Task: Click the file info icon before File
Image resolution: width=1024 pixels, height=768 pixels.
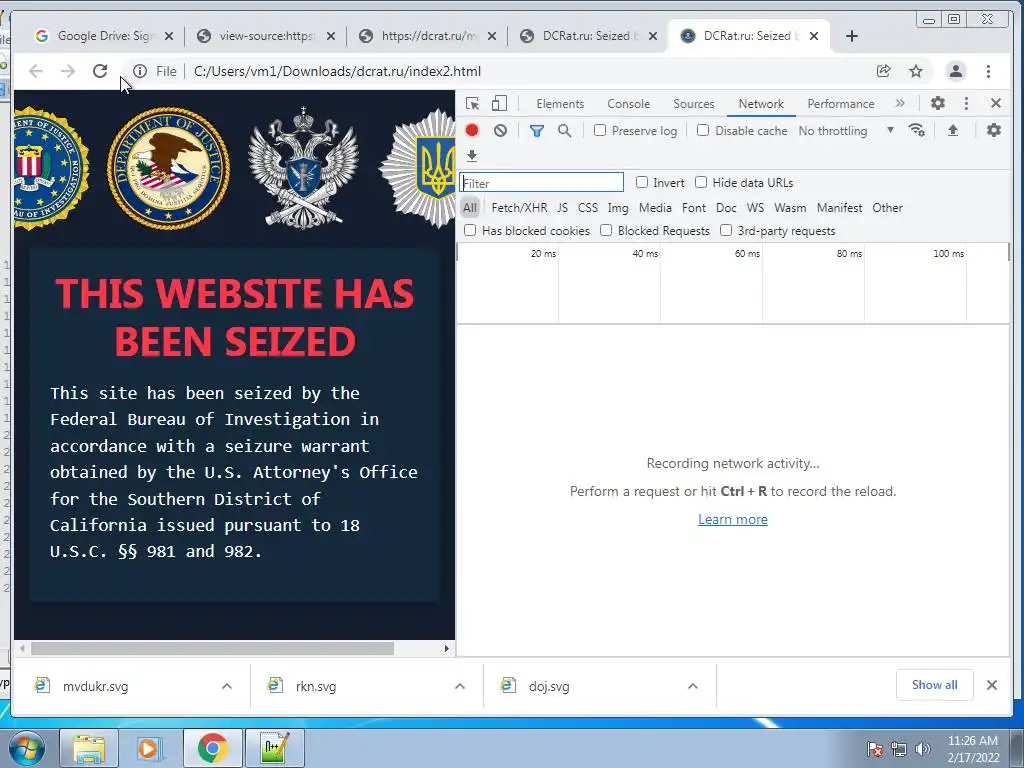Action: coord(140,71)
